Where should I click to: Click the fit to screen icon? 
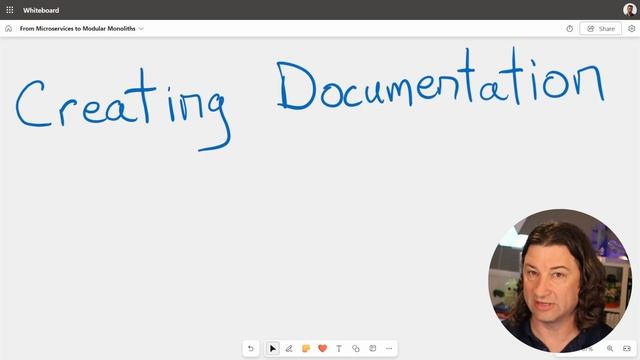pyautogui.click(x=627, y=349)
